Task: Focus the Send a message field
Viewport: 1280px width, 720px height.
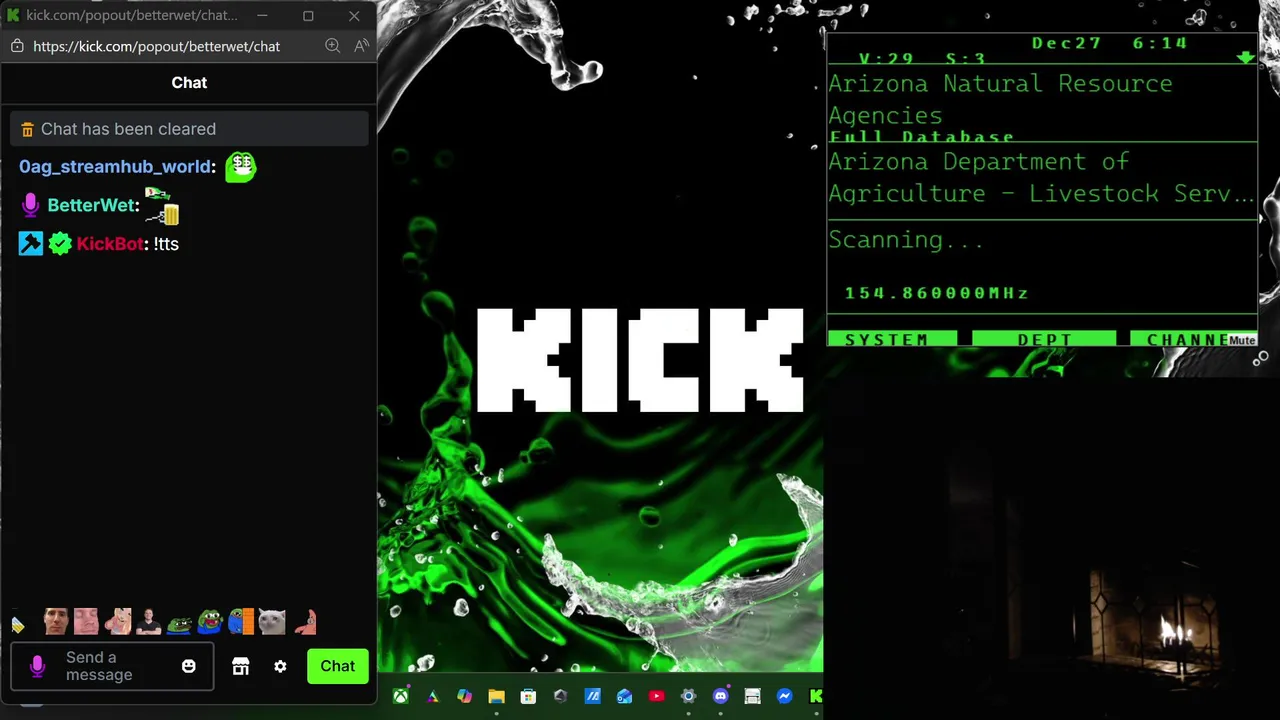Action: [112, 666]
